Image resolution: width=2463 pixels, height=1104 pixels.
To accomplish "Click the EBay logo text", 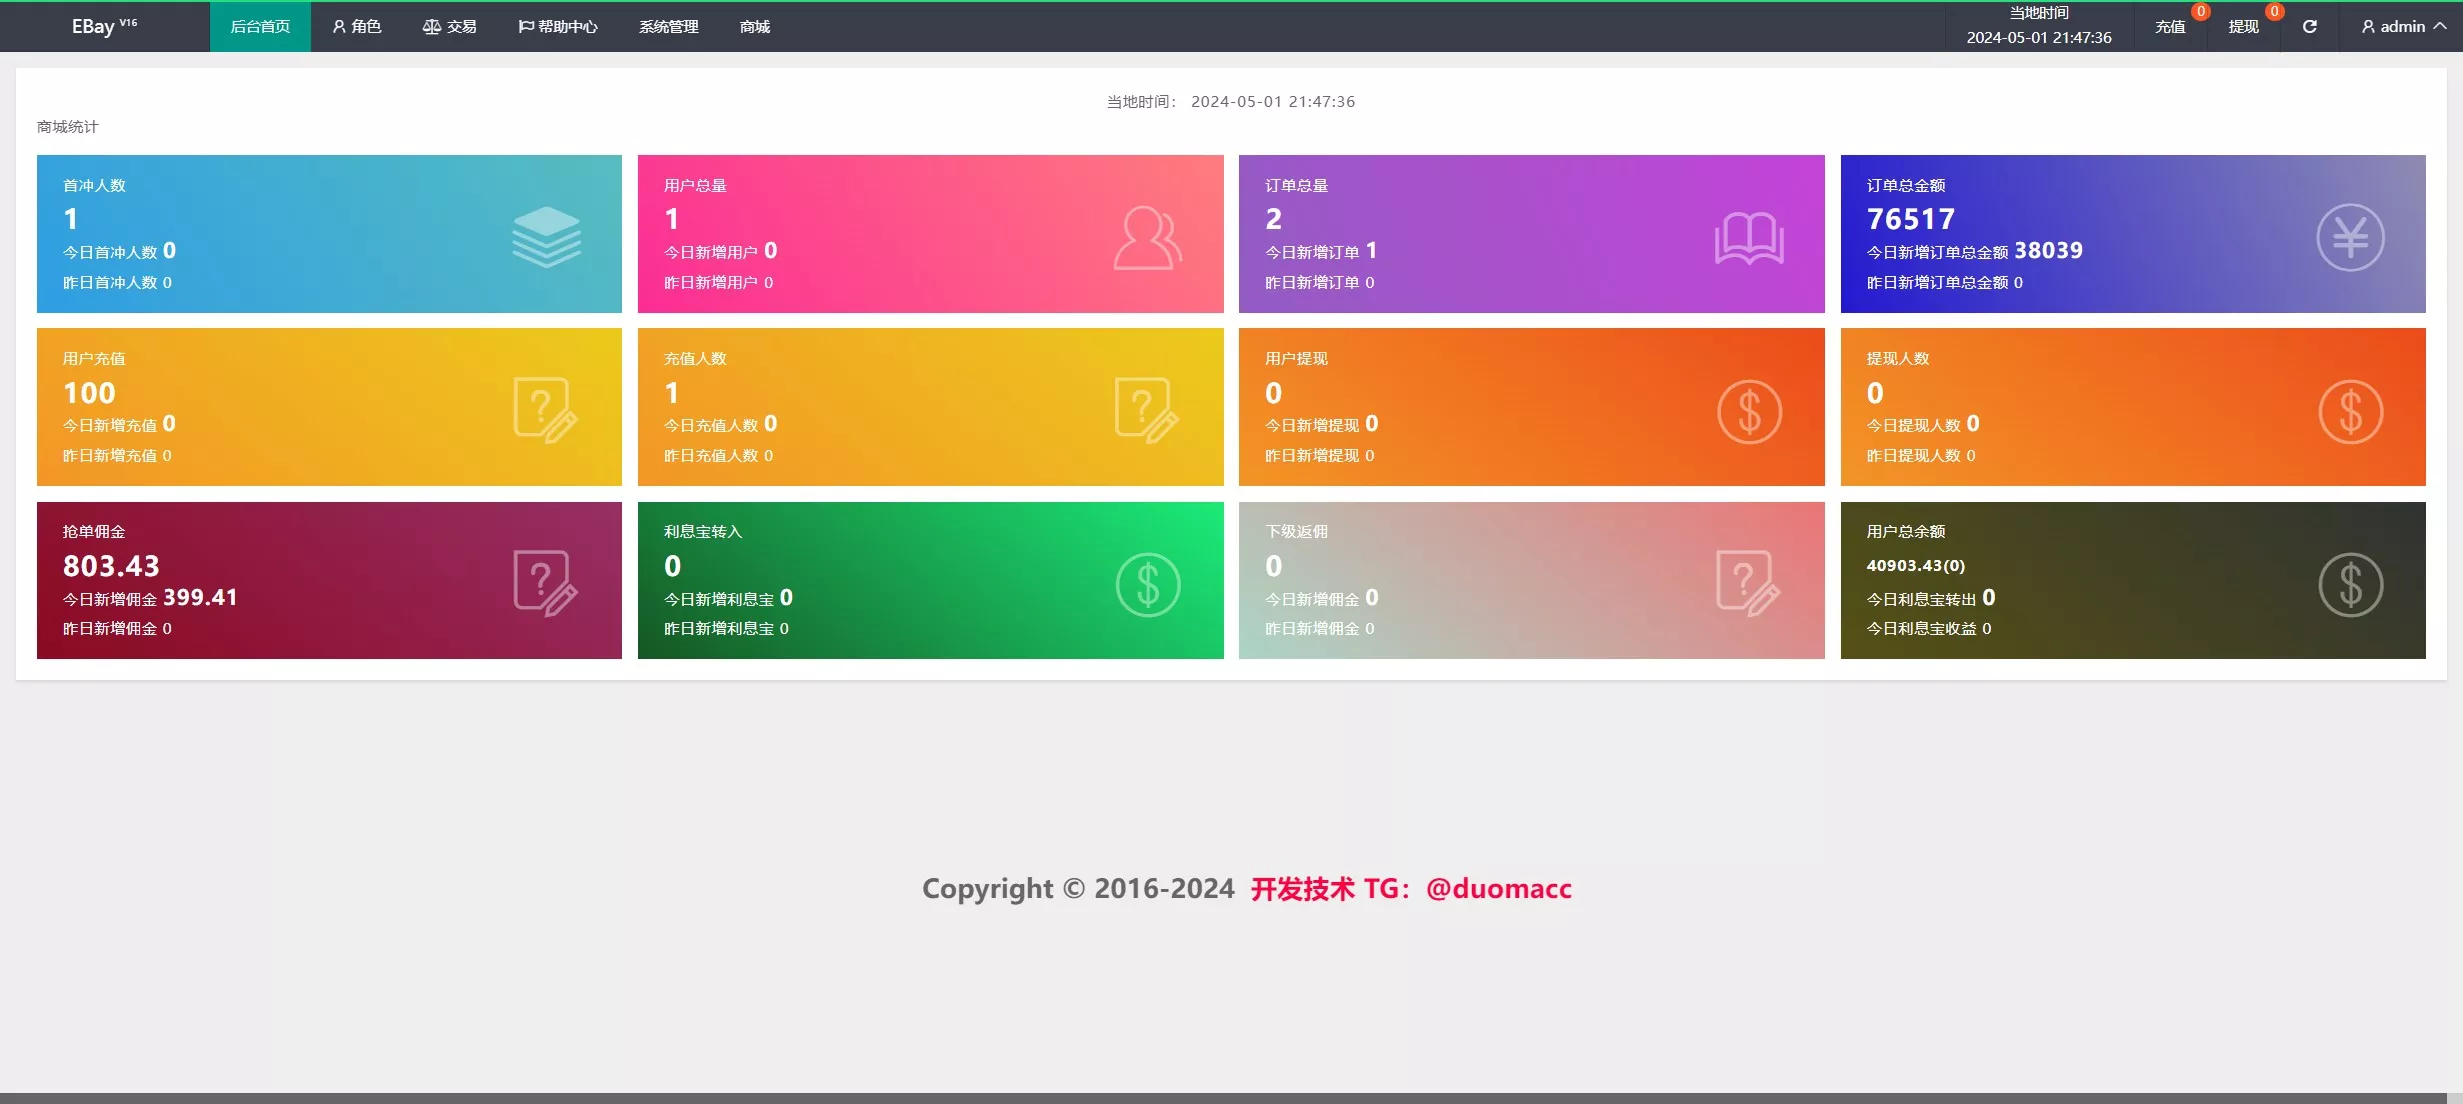I will click(93, 27).
